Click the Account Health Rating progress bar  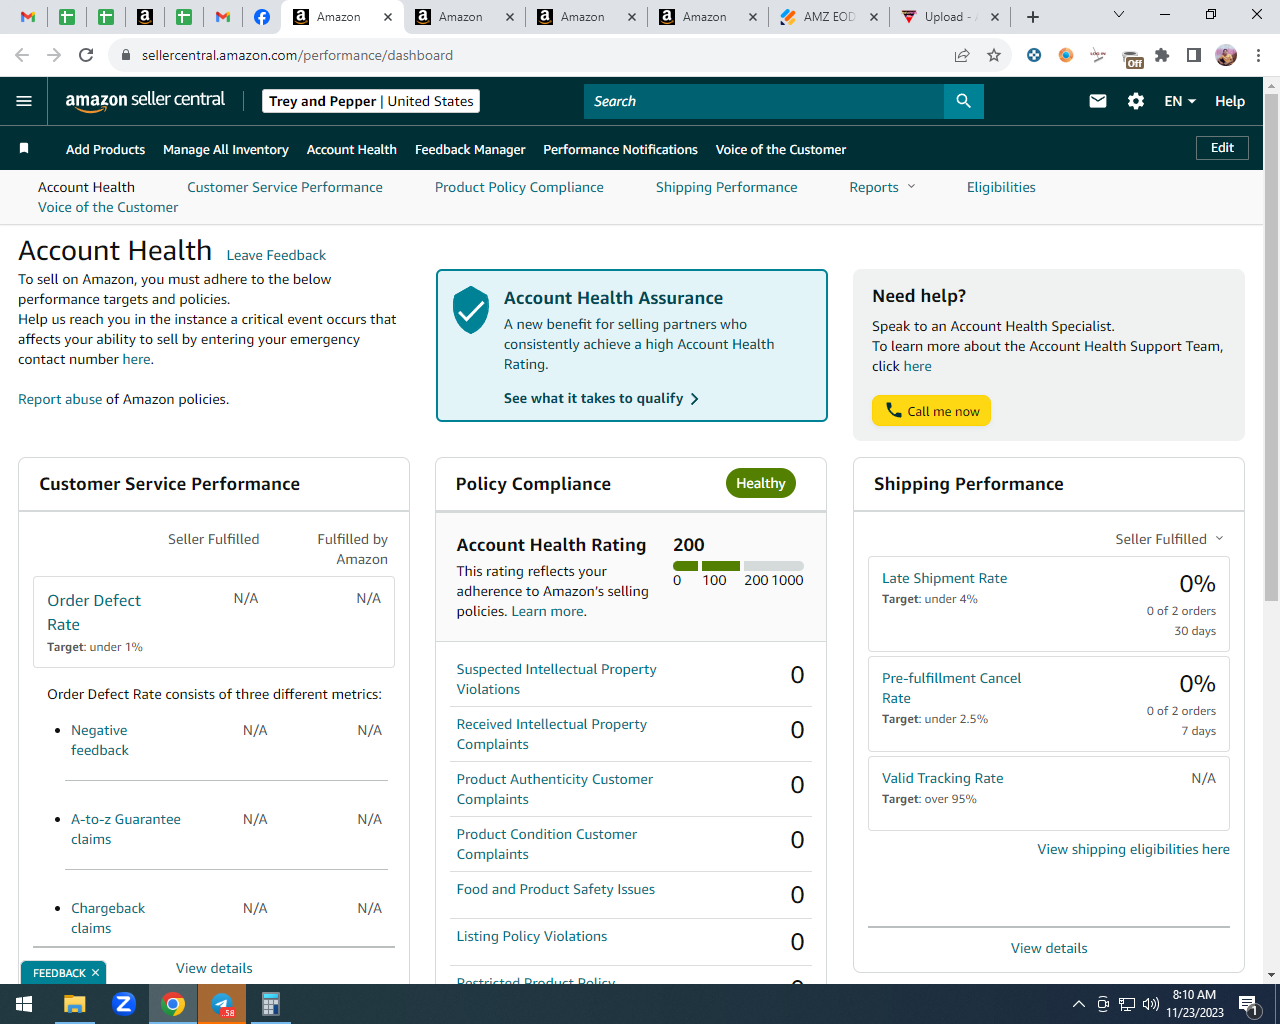(x=738, y=566)
